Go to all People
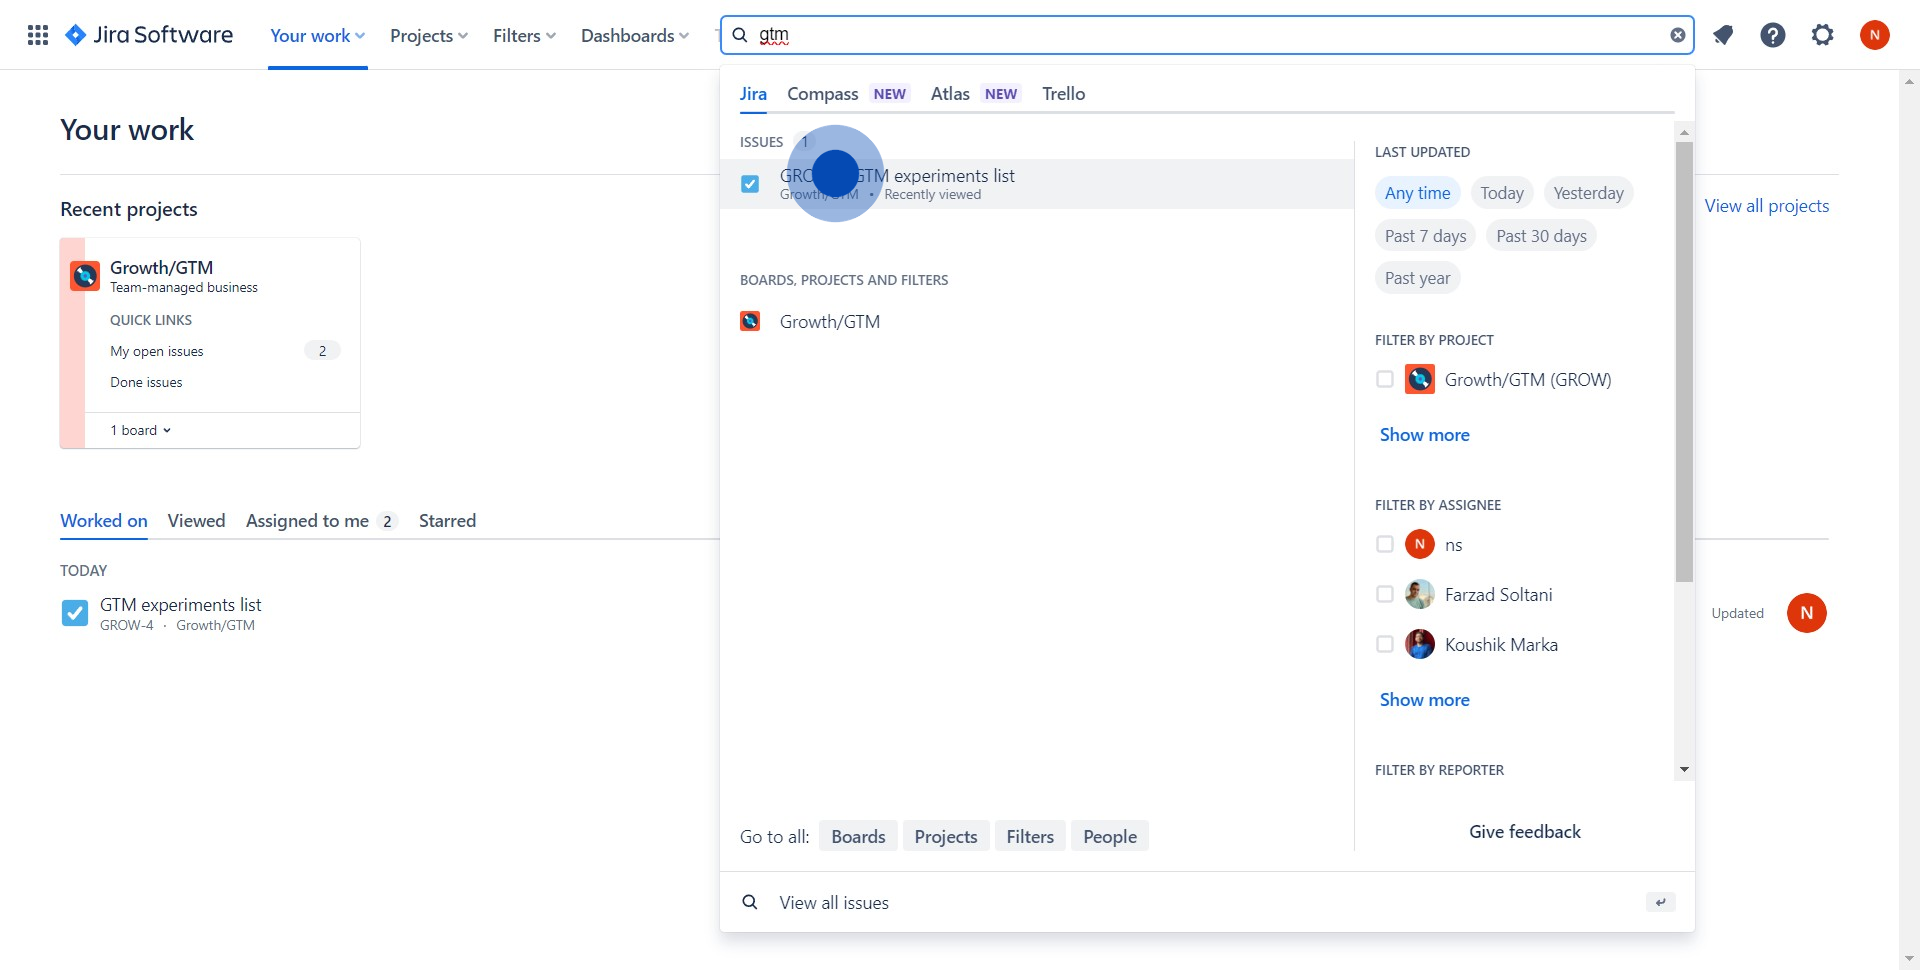 pos(1110,836)
